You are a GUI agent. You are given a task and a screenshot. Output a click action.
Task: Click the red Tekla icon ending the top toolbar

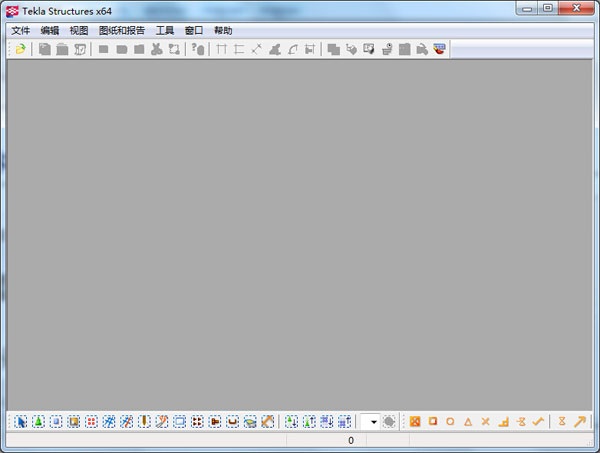click(439, 49)
